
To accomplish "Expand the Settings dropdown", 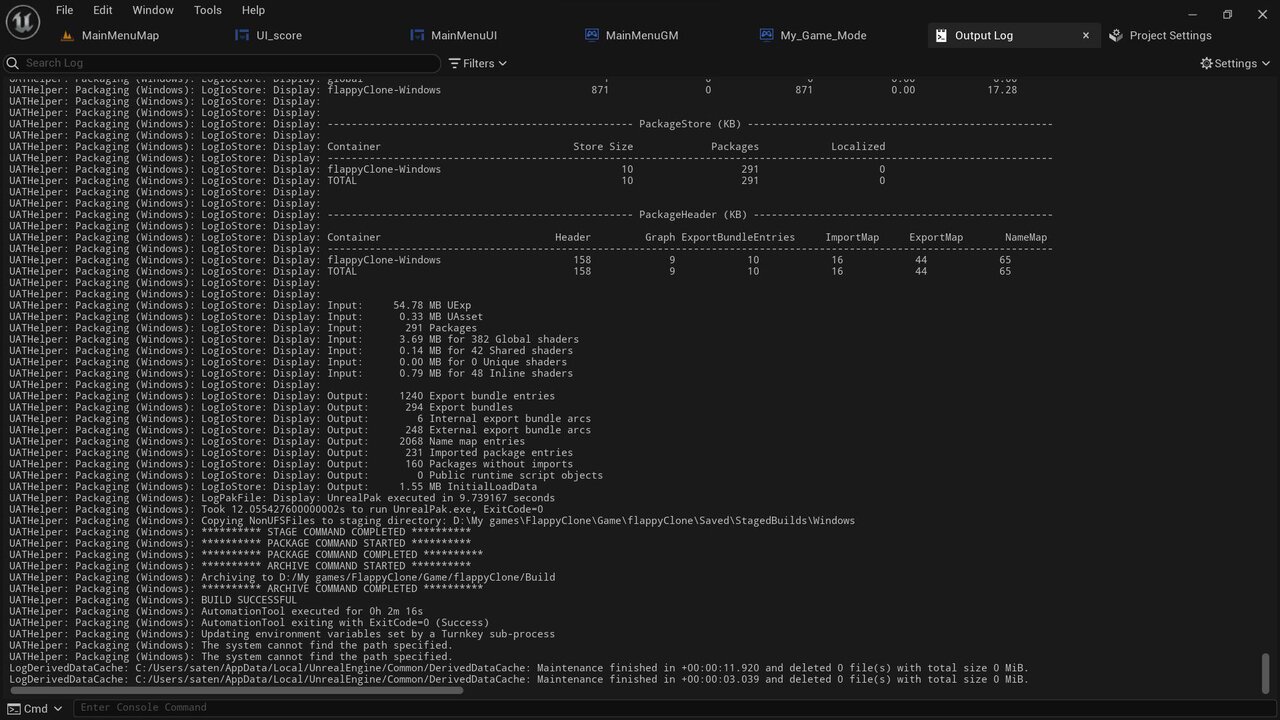I will click(x=1236, y=63).
